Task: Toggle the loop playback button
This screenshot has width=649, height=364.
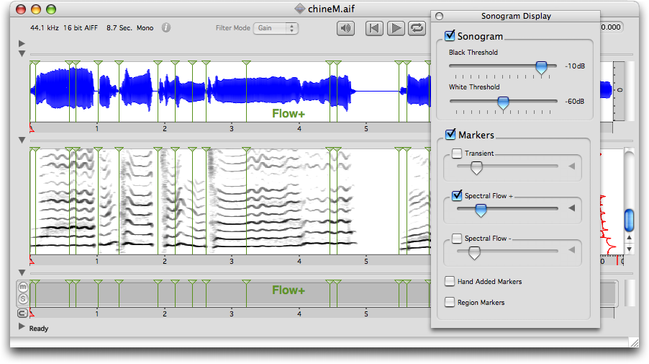Action: coord(417,28)
